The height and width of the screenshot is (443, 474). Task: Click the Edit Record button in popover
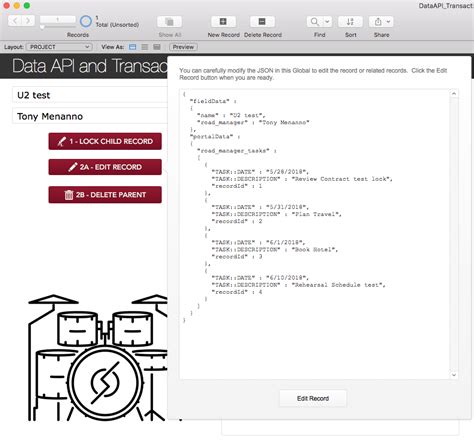click(313, 398)
